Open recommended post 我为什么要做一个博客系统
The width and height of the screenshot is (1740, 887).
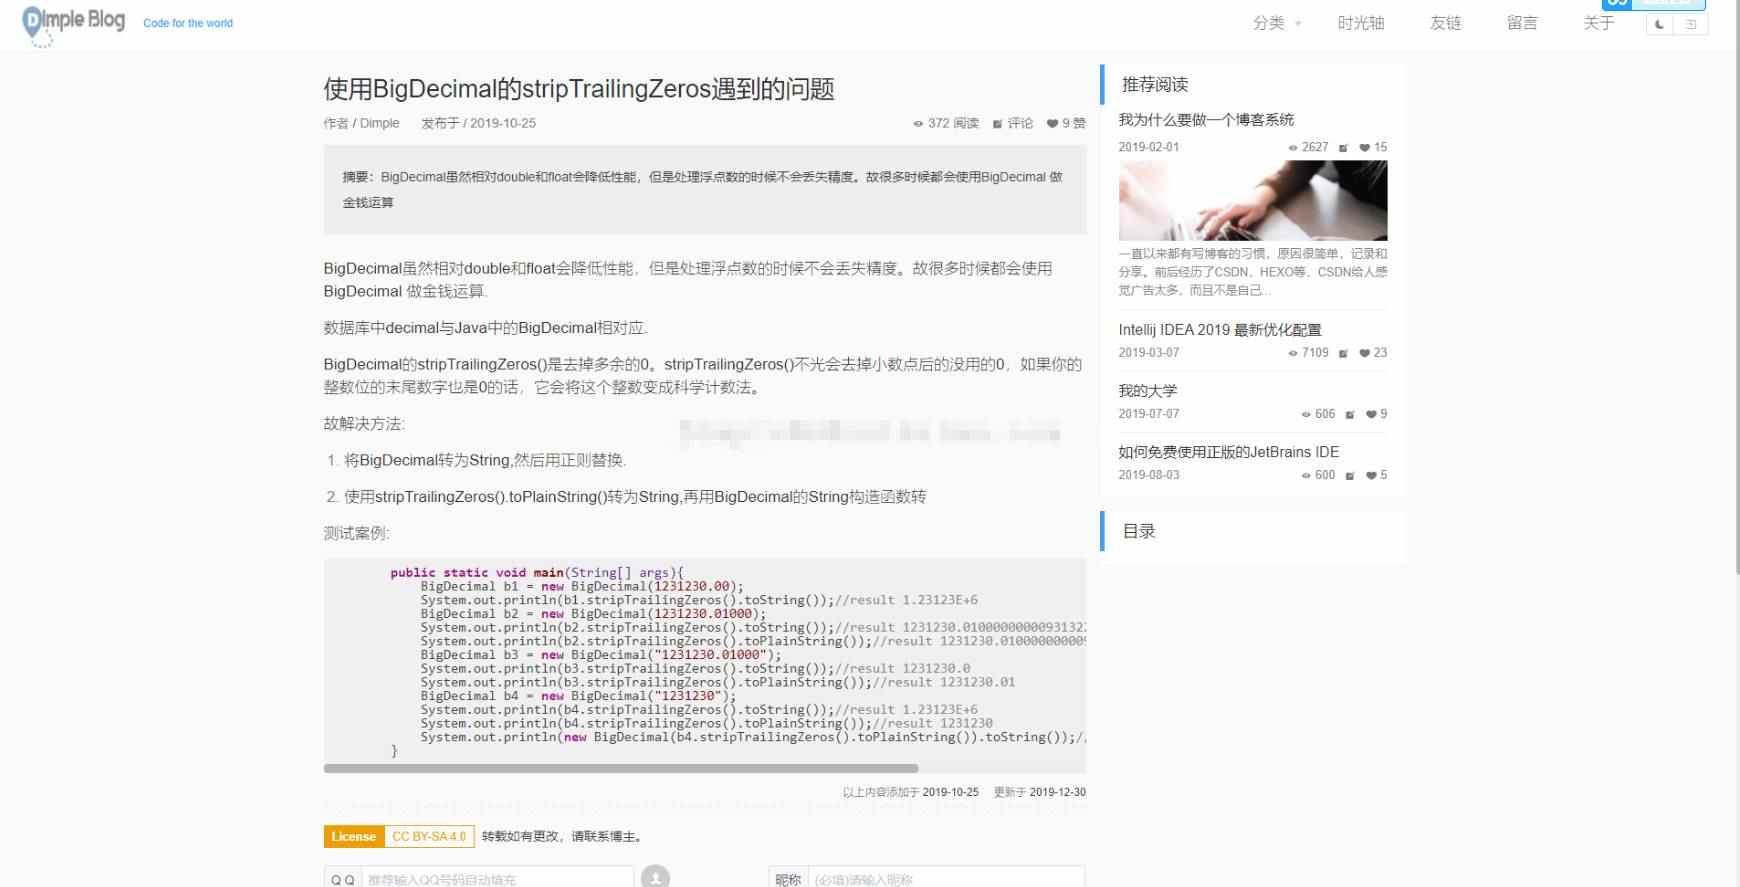(1206, 119)
